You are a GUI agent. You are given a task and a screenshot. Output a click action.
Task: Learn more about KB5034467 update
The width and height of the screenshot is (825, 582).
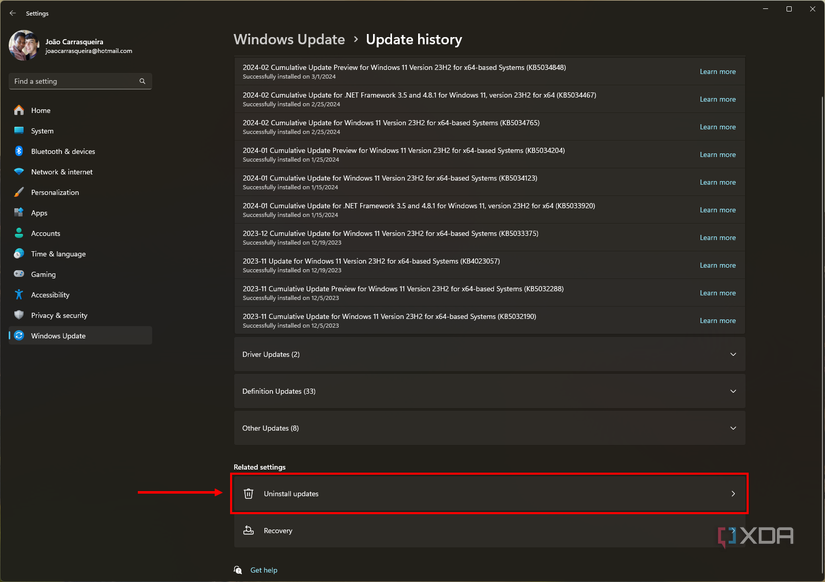[717, 99]
